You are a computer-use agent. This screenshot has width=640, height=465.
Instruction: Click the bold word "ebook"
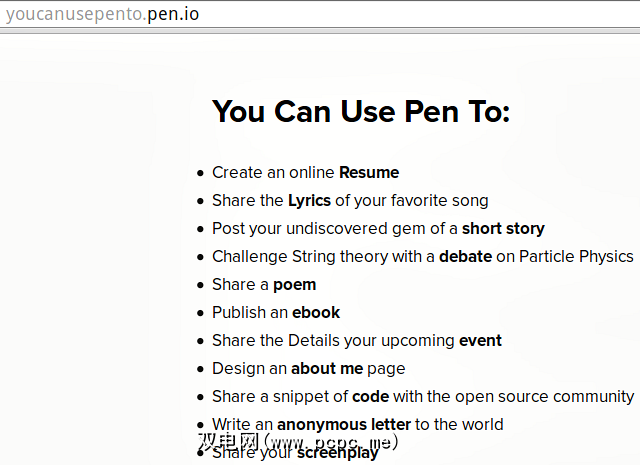(x=316, y=312)
